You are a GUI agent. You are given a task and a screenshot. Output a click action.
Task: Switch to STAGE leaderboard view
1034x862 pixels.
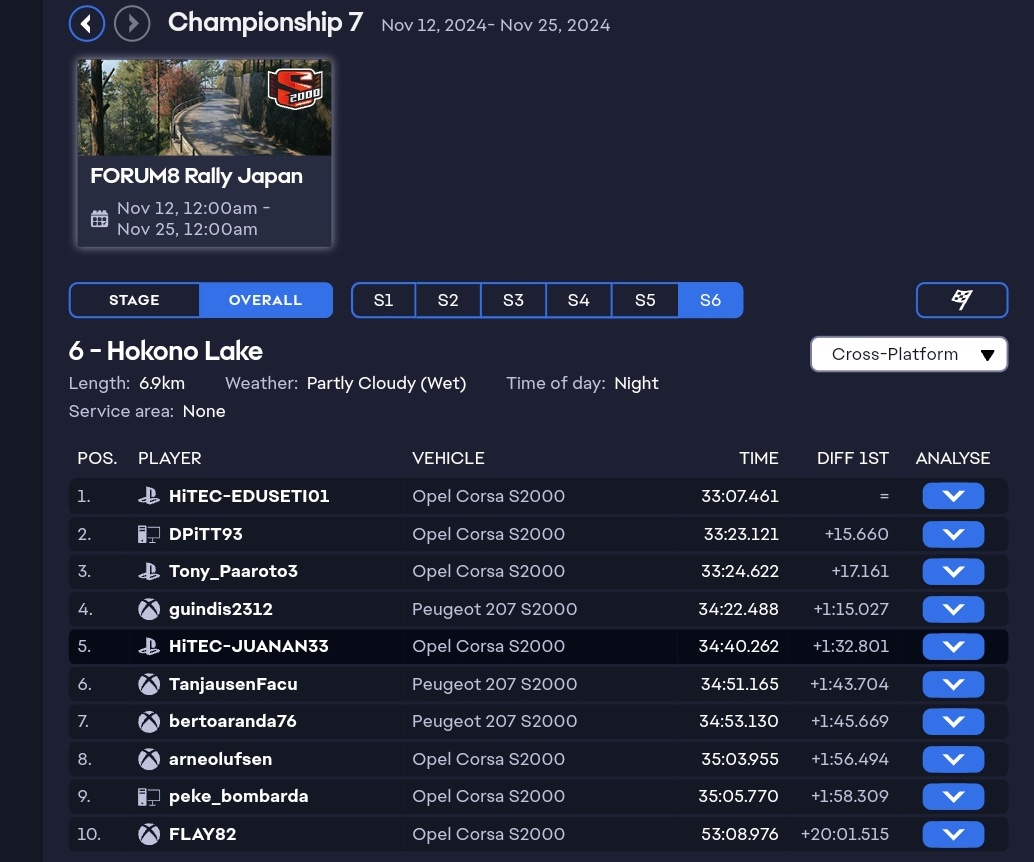(x=134, y=300)
